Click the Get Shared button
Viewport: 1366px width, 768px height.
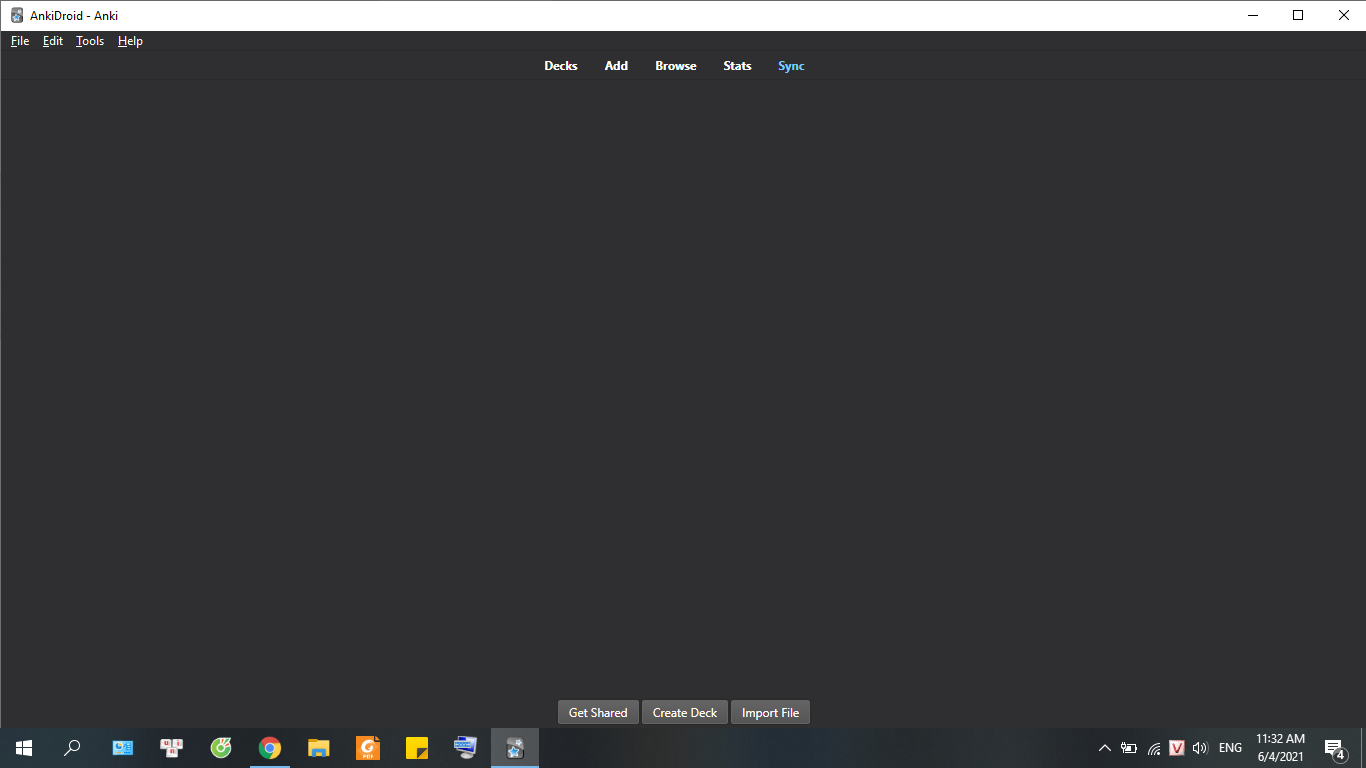598,713
